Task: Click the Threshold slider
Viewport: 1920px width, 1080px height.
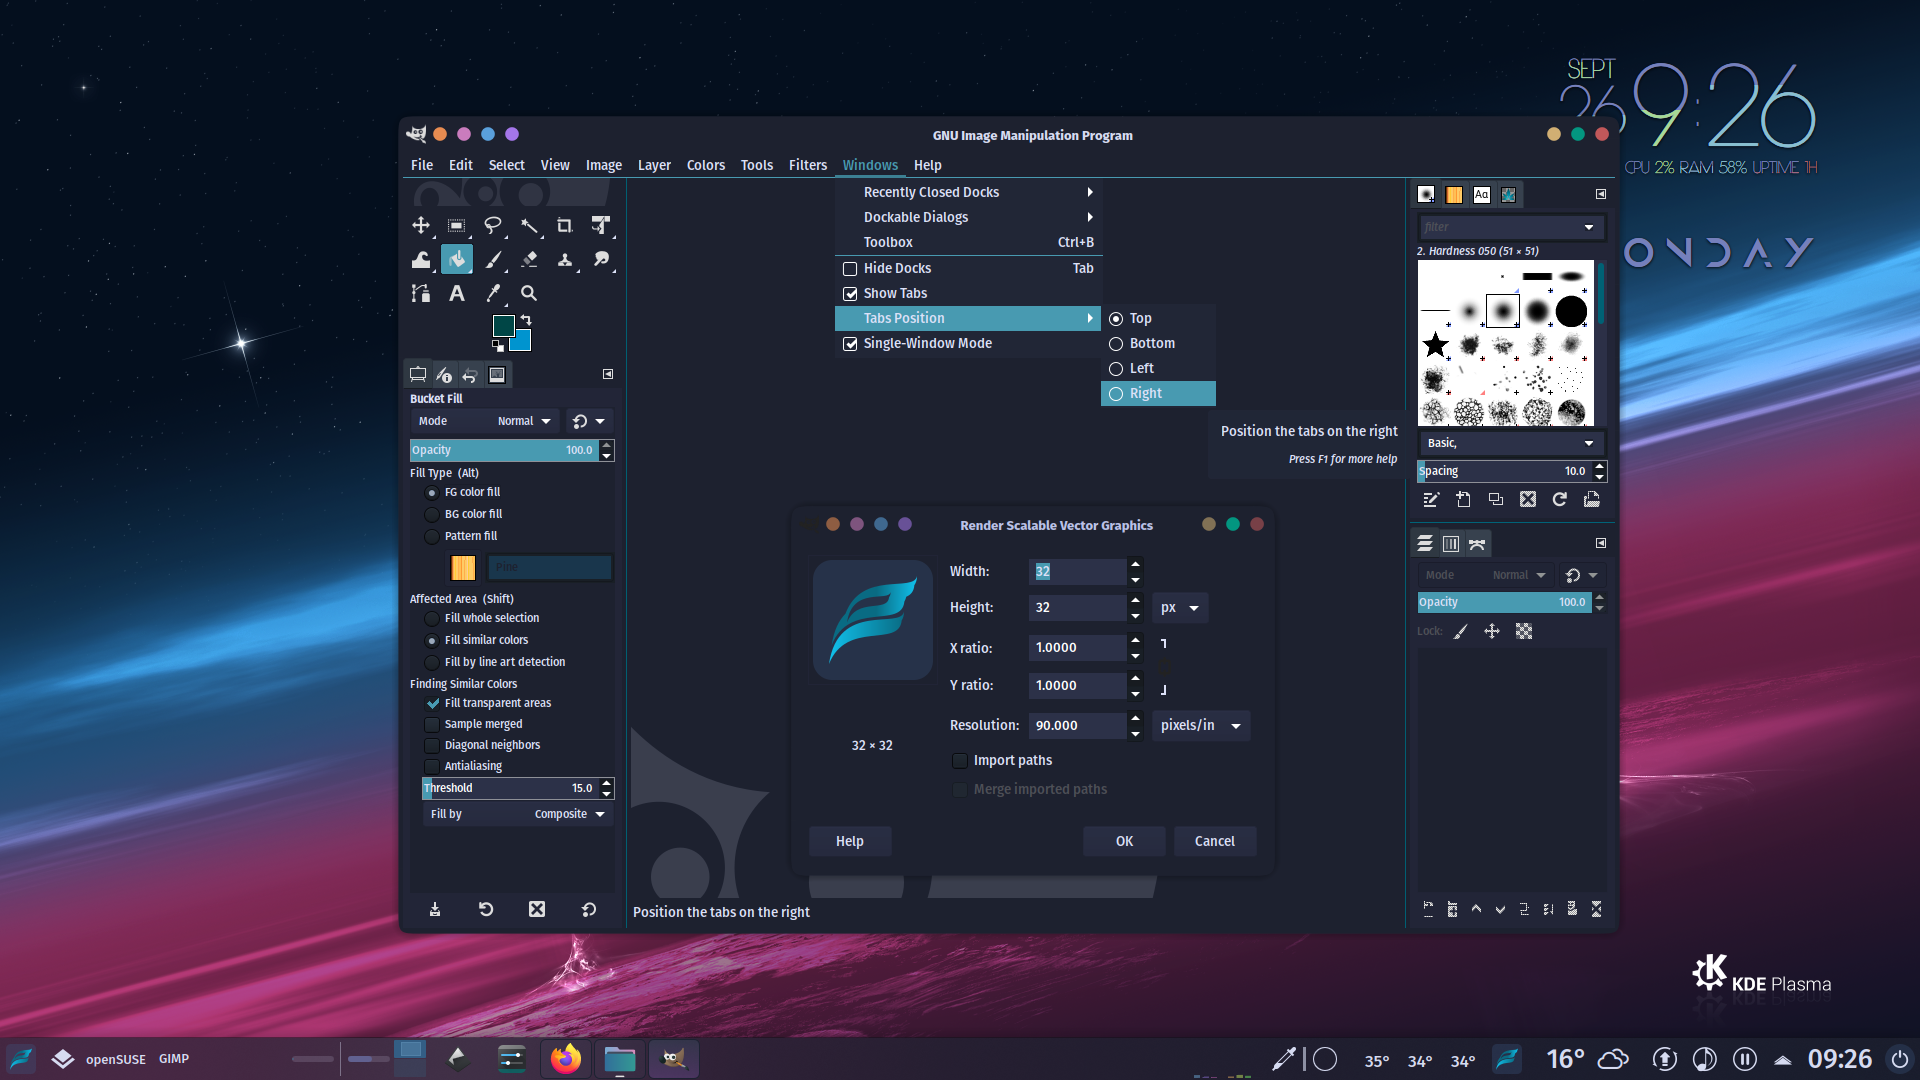Action: (510, 788)
